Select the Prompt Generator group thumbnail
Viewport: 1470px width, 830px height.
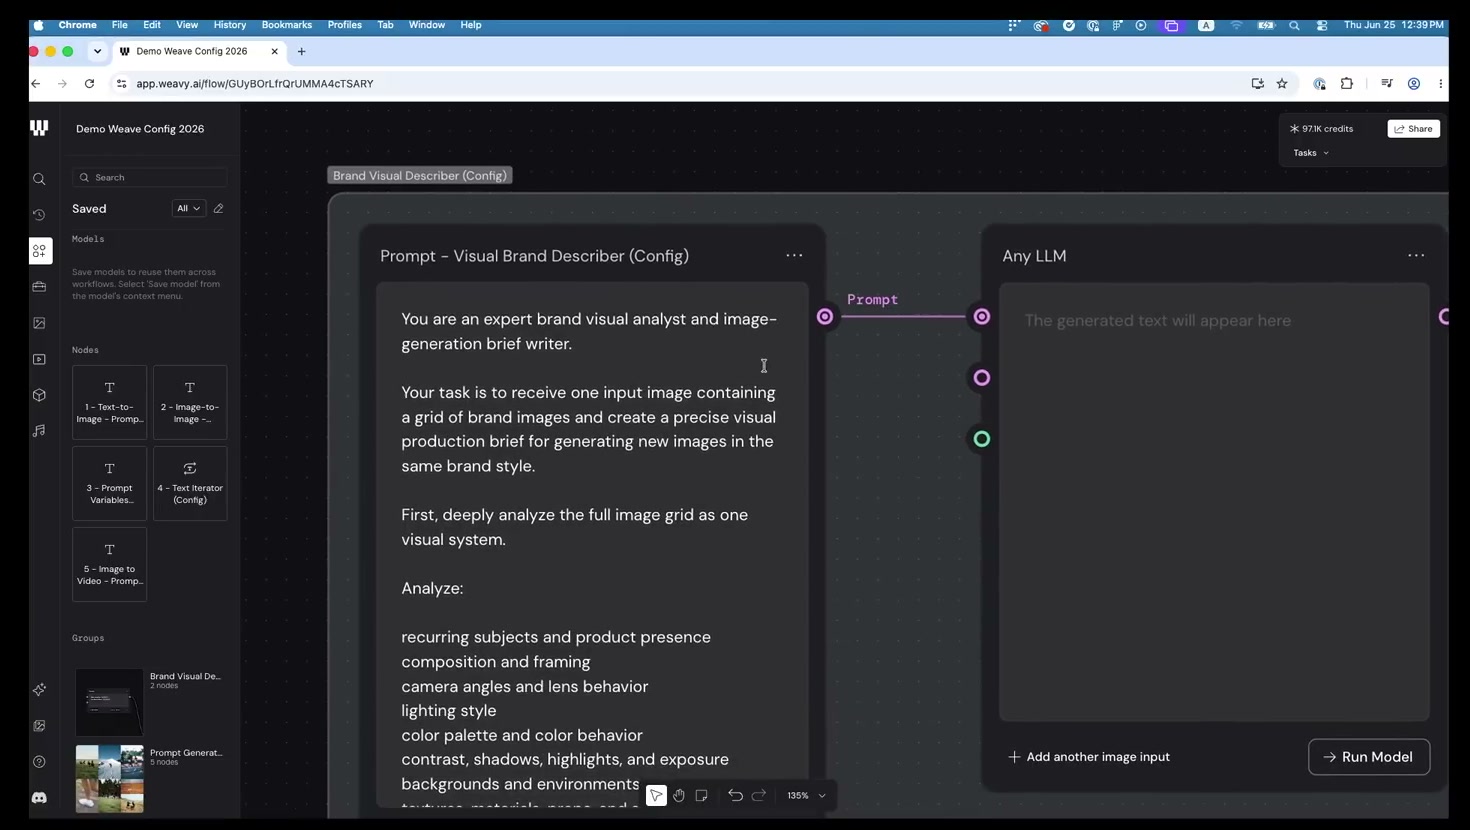click(109, 778)
